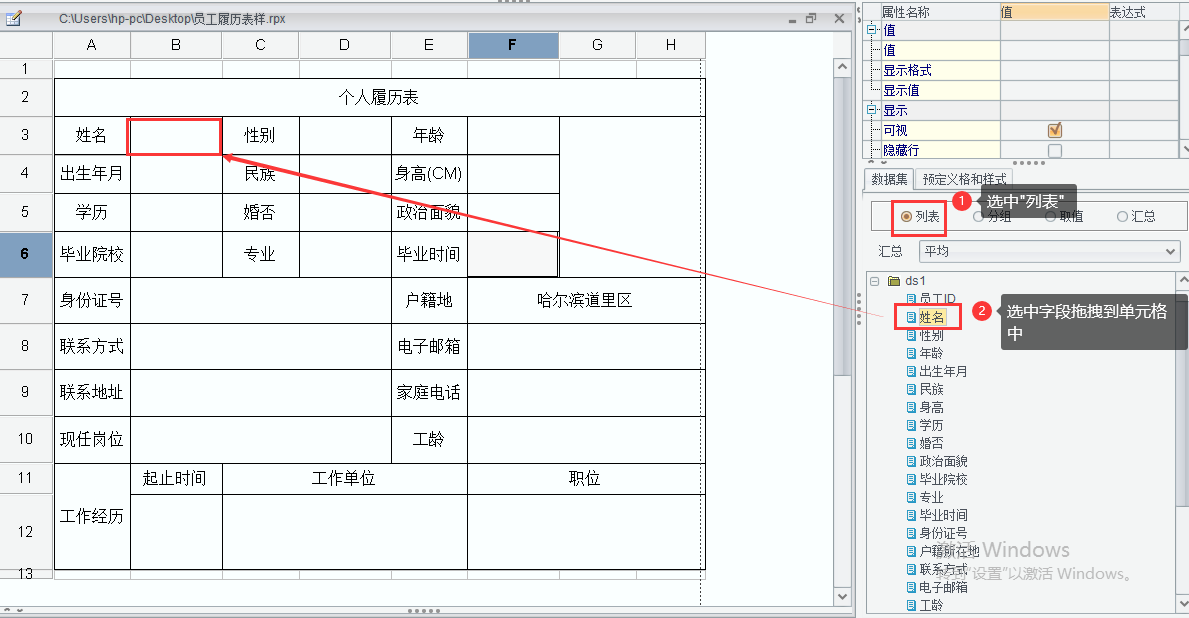
Task: Select the 性别 field icon in the dataset tree
Action: [x=911, y=335]
